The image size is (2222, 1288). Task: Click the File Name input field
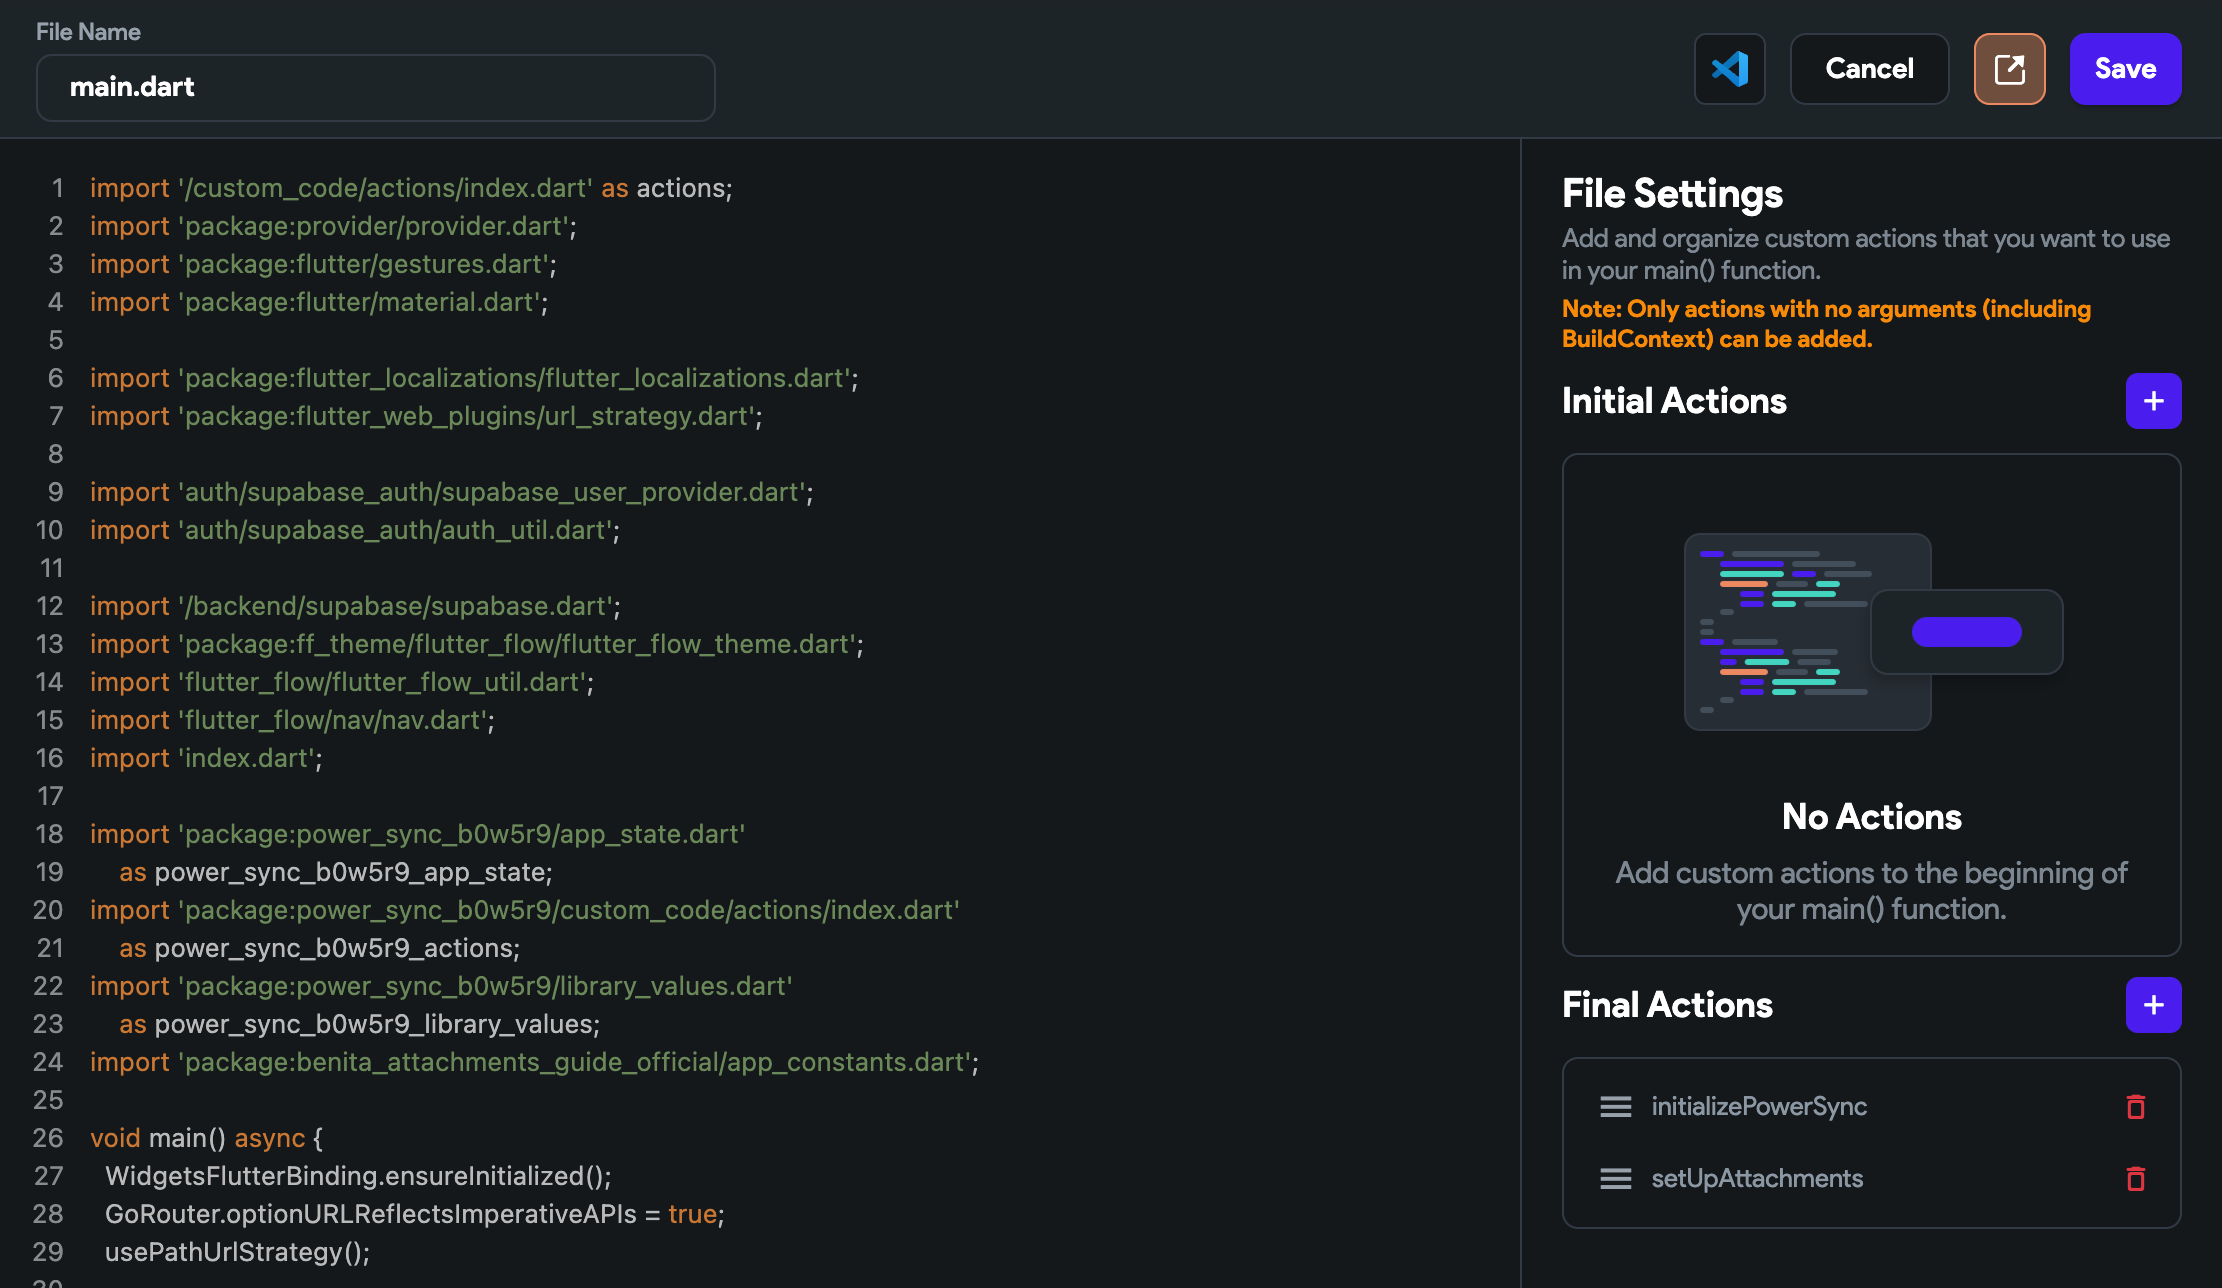[375, 88]
